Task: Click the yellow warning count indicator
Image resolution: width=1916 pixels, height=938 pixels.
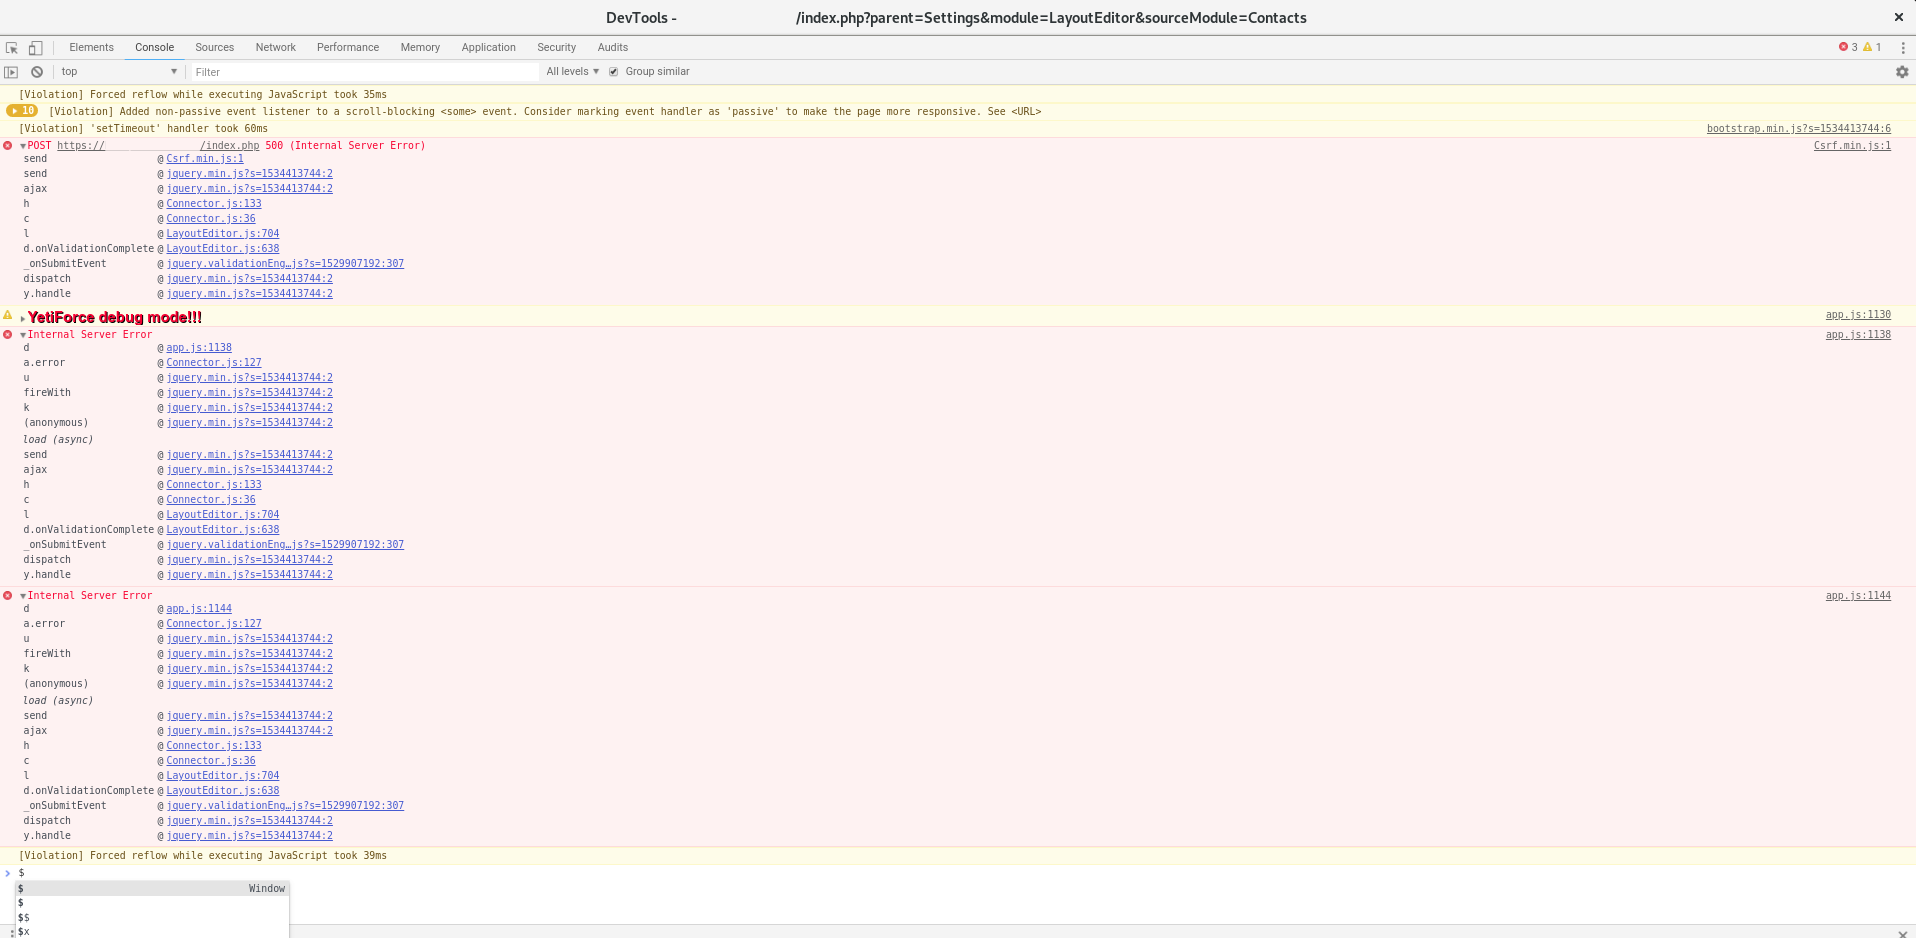Action: tap(1872, 47)
